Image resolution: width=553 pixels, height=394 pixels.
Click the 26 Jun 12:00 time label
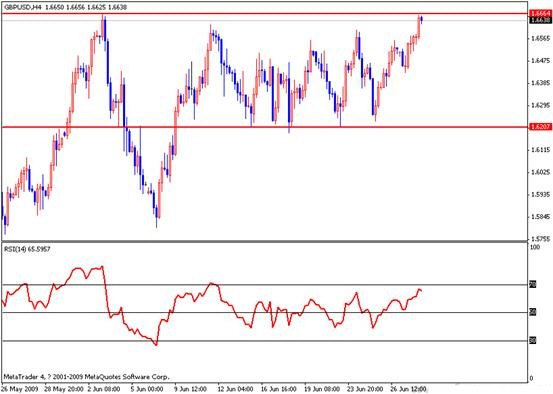(x=409, y=389)
